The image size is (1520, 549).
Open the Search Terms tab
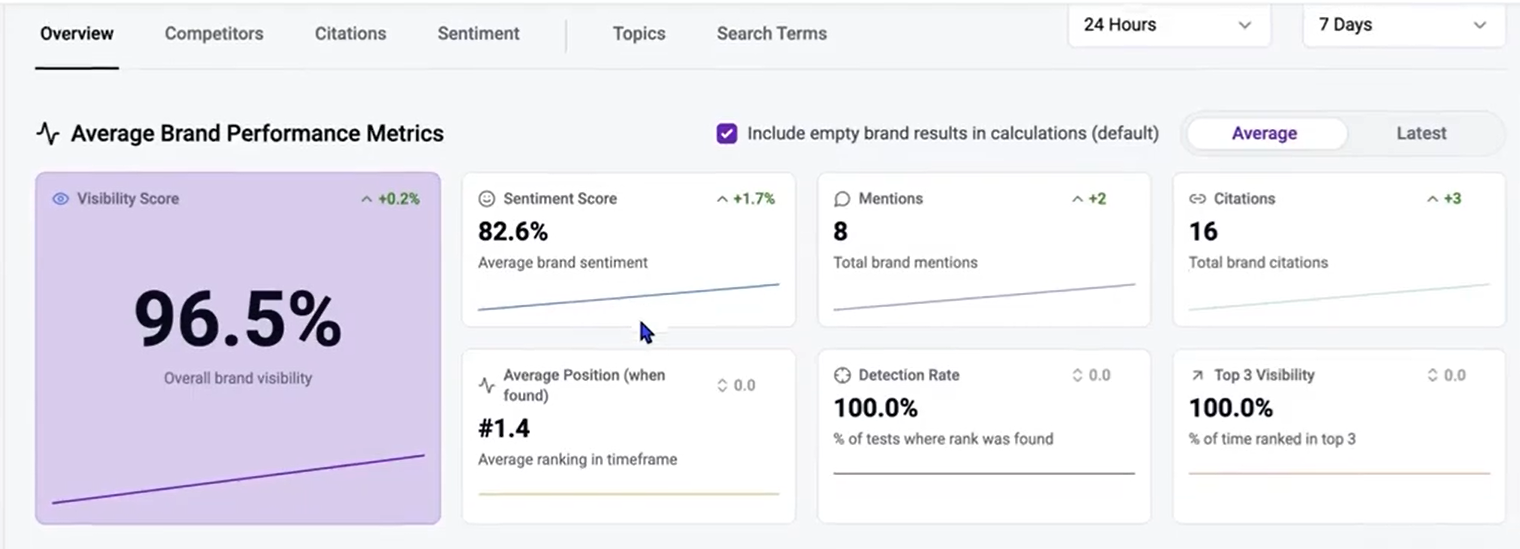(x=771, y=34)
